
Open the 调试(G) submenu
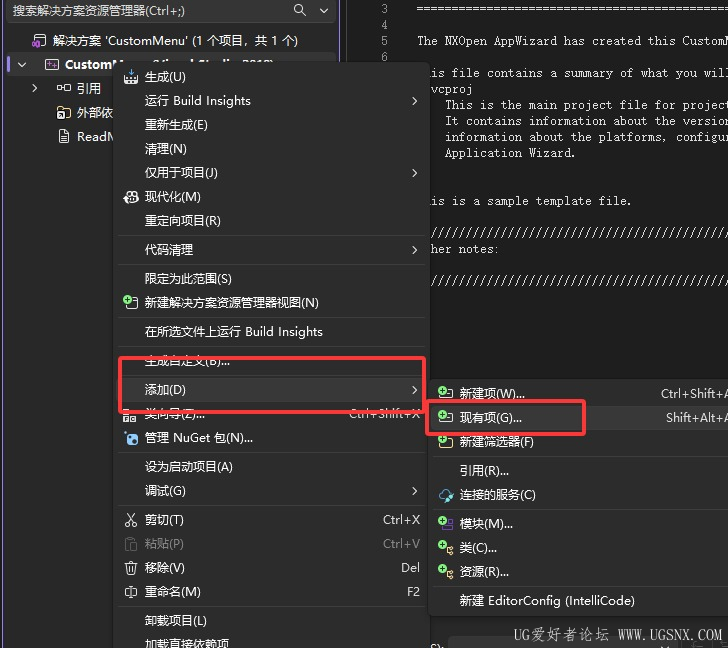(x=272, y=491)
